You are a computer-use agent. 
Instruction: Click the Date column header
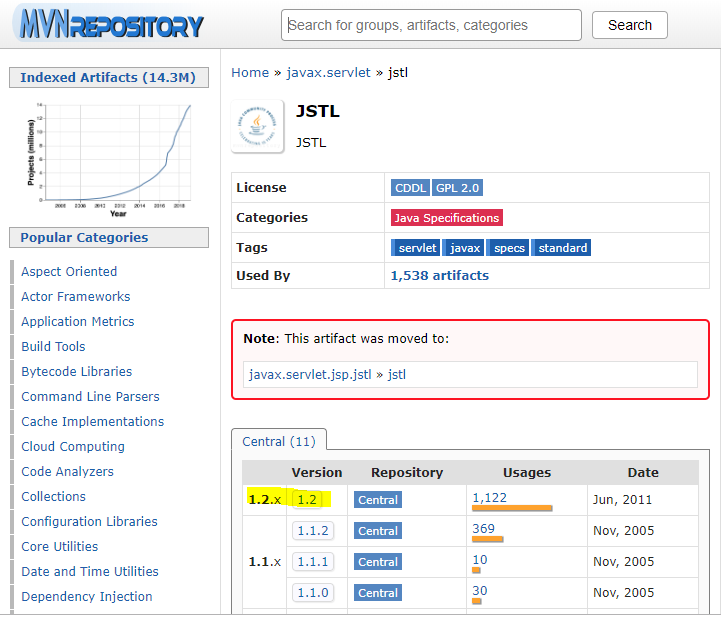pyautogui.click(x=643, y=473)
